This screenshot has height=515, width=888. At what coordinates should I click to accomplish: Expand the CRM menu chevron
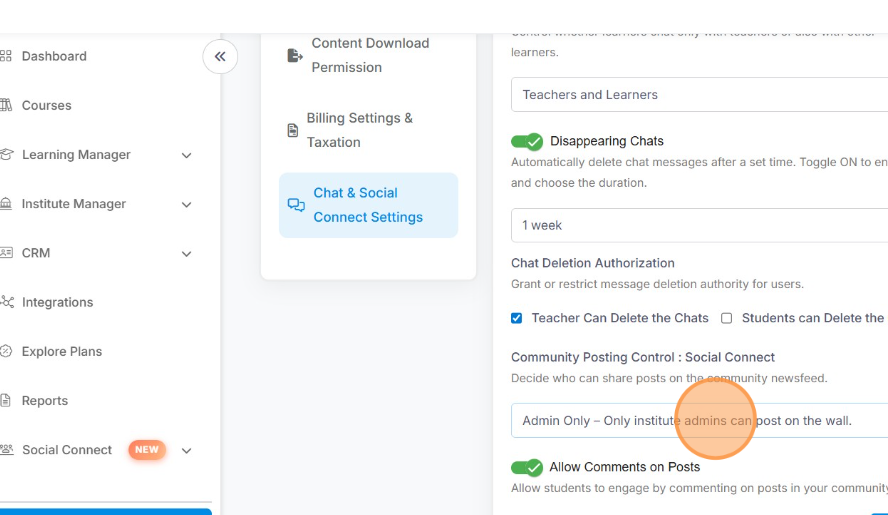(x=186, y=253)
